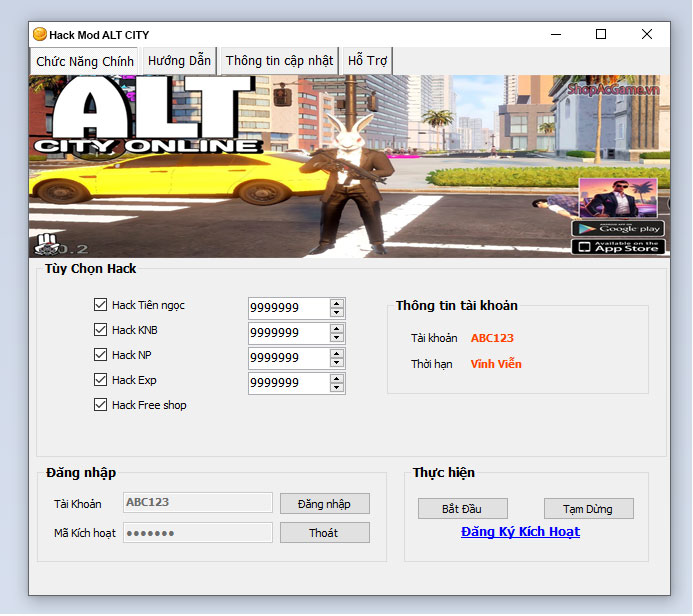Open the Hướng Dẫn tab

(x=179, y=61)
